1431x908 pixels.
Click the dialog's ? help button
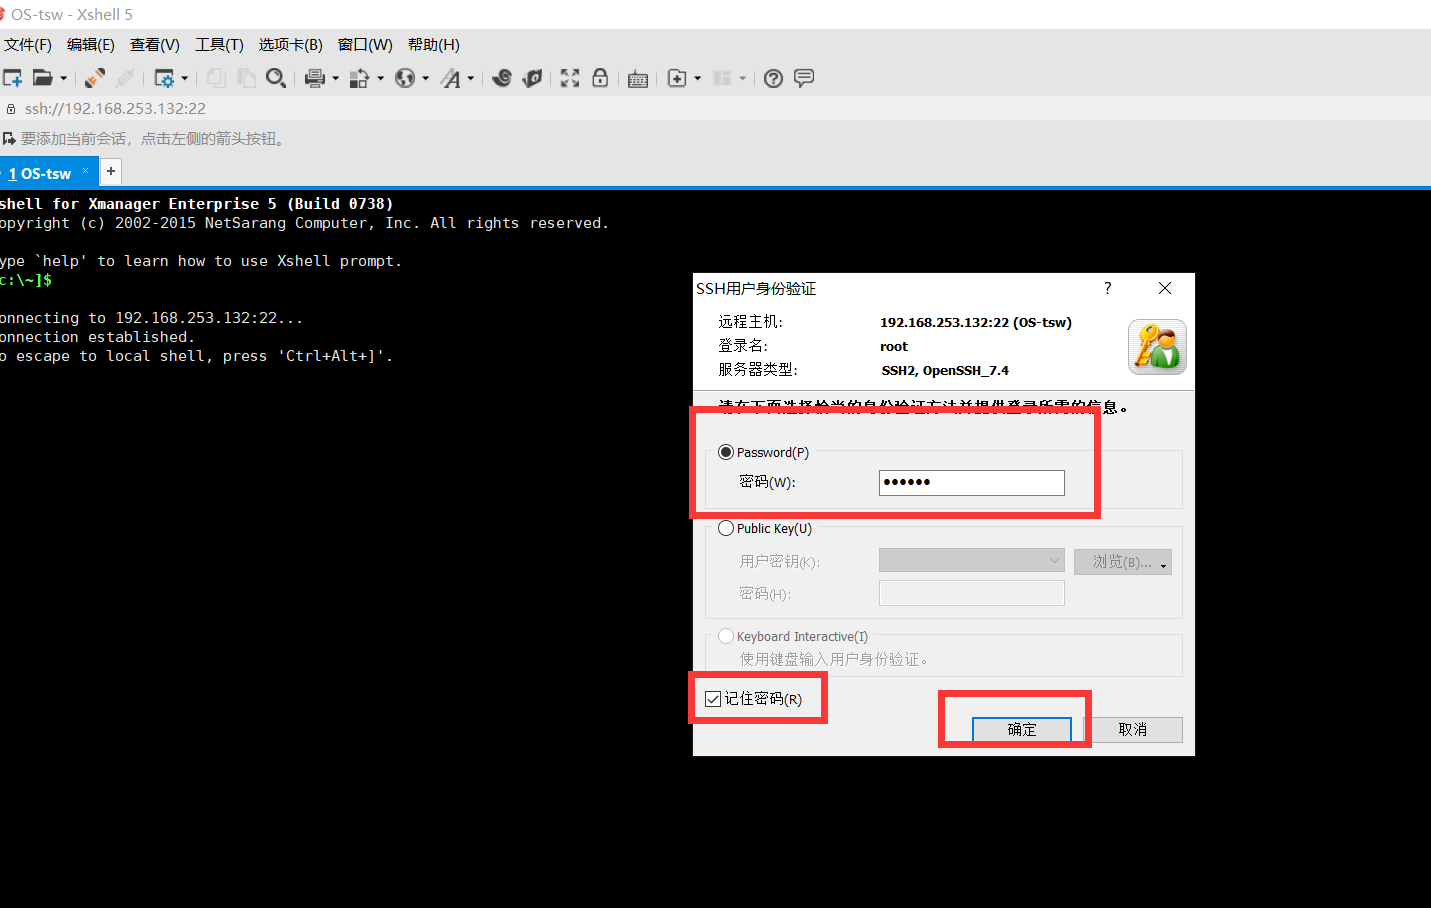tap(1107, 288)
